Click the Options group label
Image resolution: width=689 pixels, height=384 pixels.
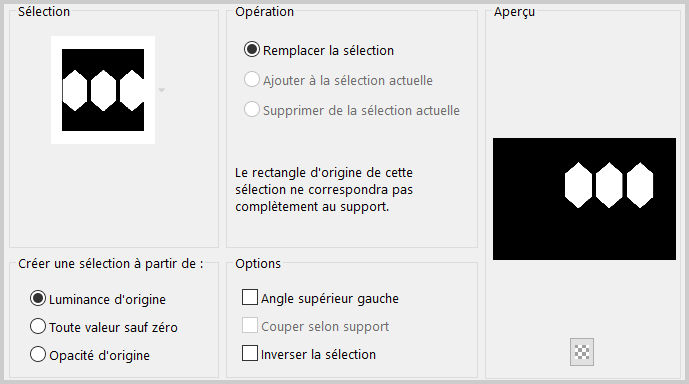(258, 264)
